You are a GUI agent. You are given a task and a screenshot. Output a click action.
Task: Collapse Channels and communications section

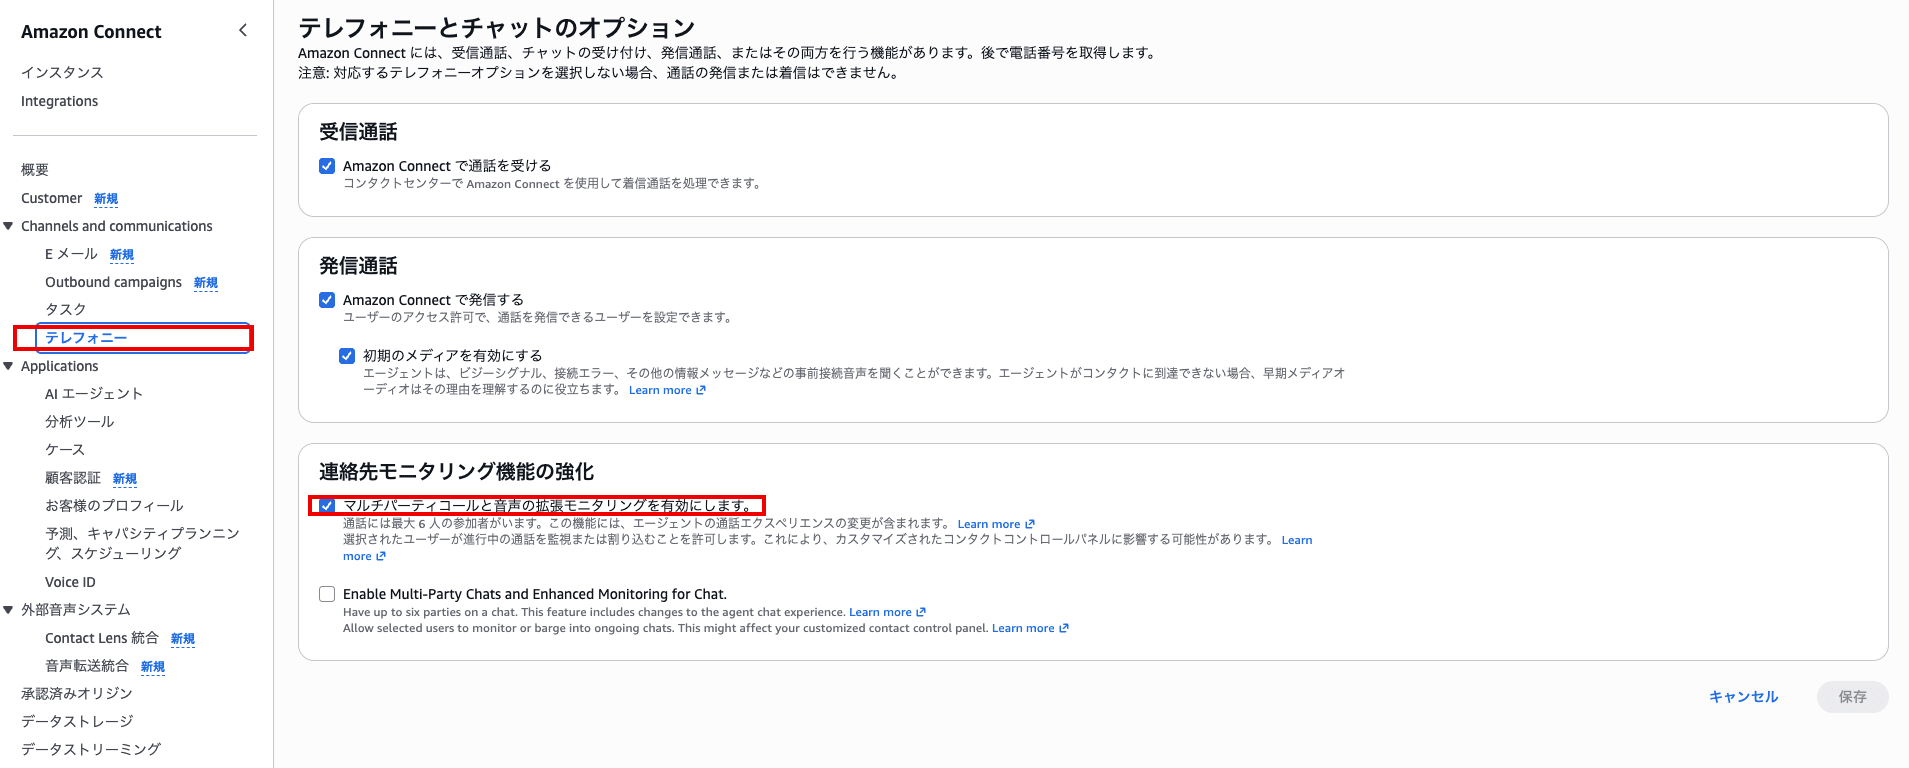point(8,226)
